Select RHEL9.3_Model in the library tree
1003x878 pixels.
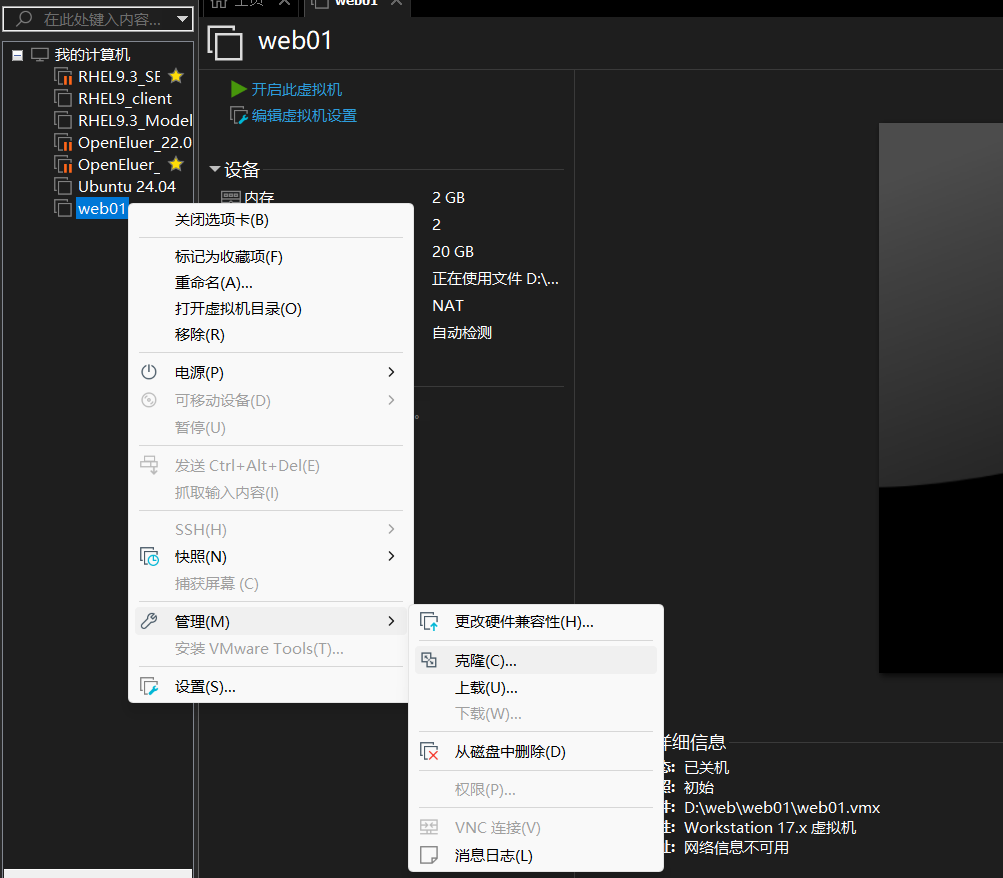tap(134, 120)
